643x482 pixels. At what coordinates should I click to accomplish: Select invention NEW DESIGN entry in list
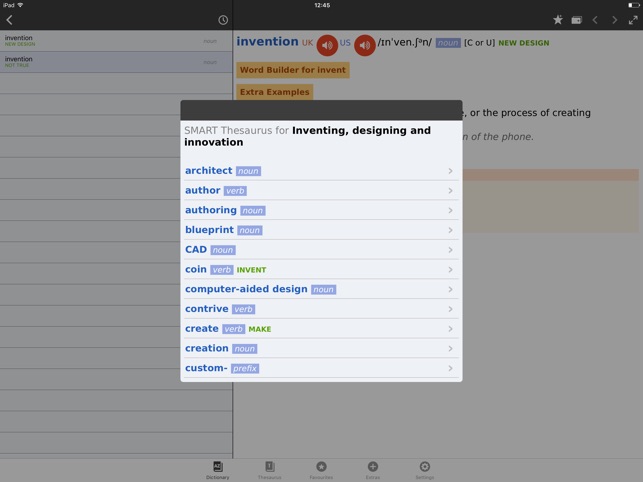click(x=116, y=41)
